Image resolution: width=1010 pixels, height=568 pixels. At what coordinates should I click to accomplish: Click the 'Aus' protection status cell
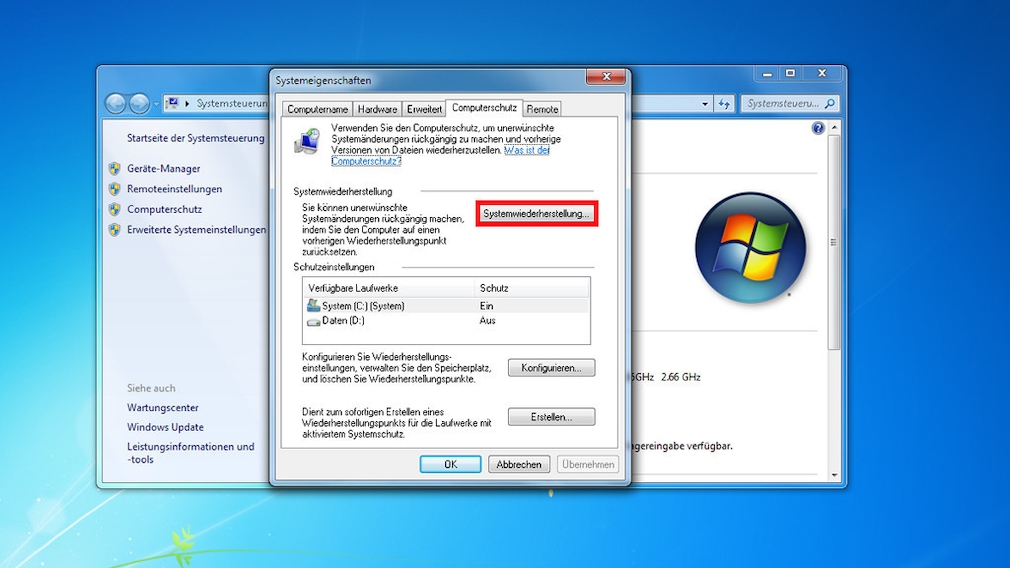click(488, 321)
